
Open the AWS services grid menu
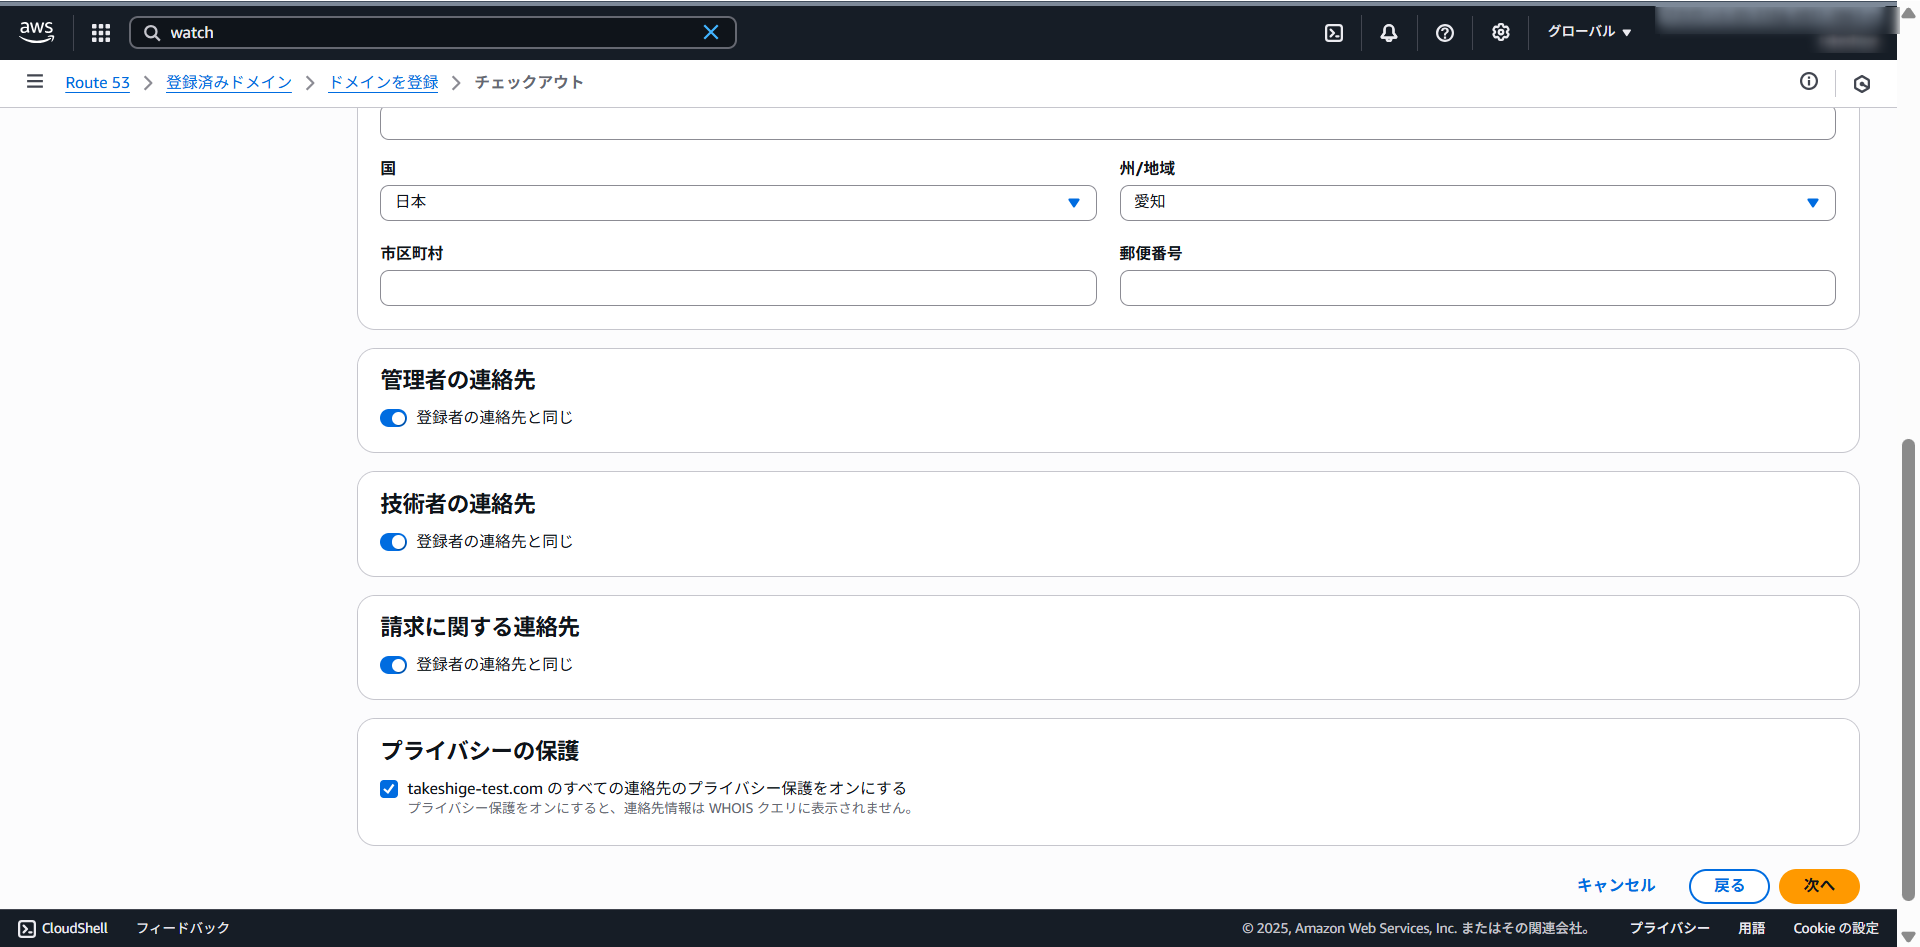tap(100, 33)
